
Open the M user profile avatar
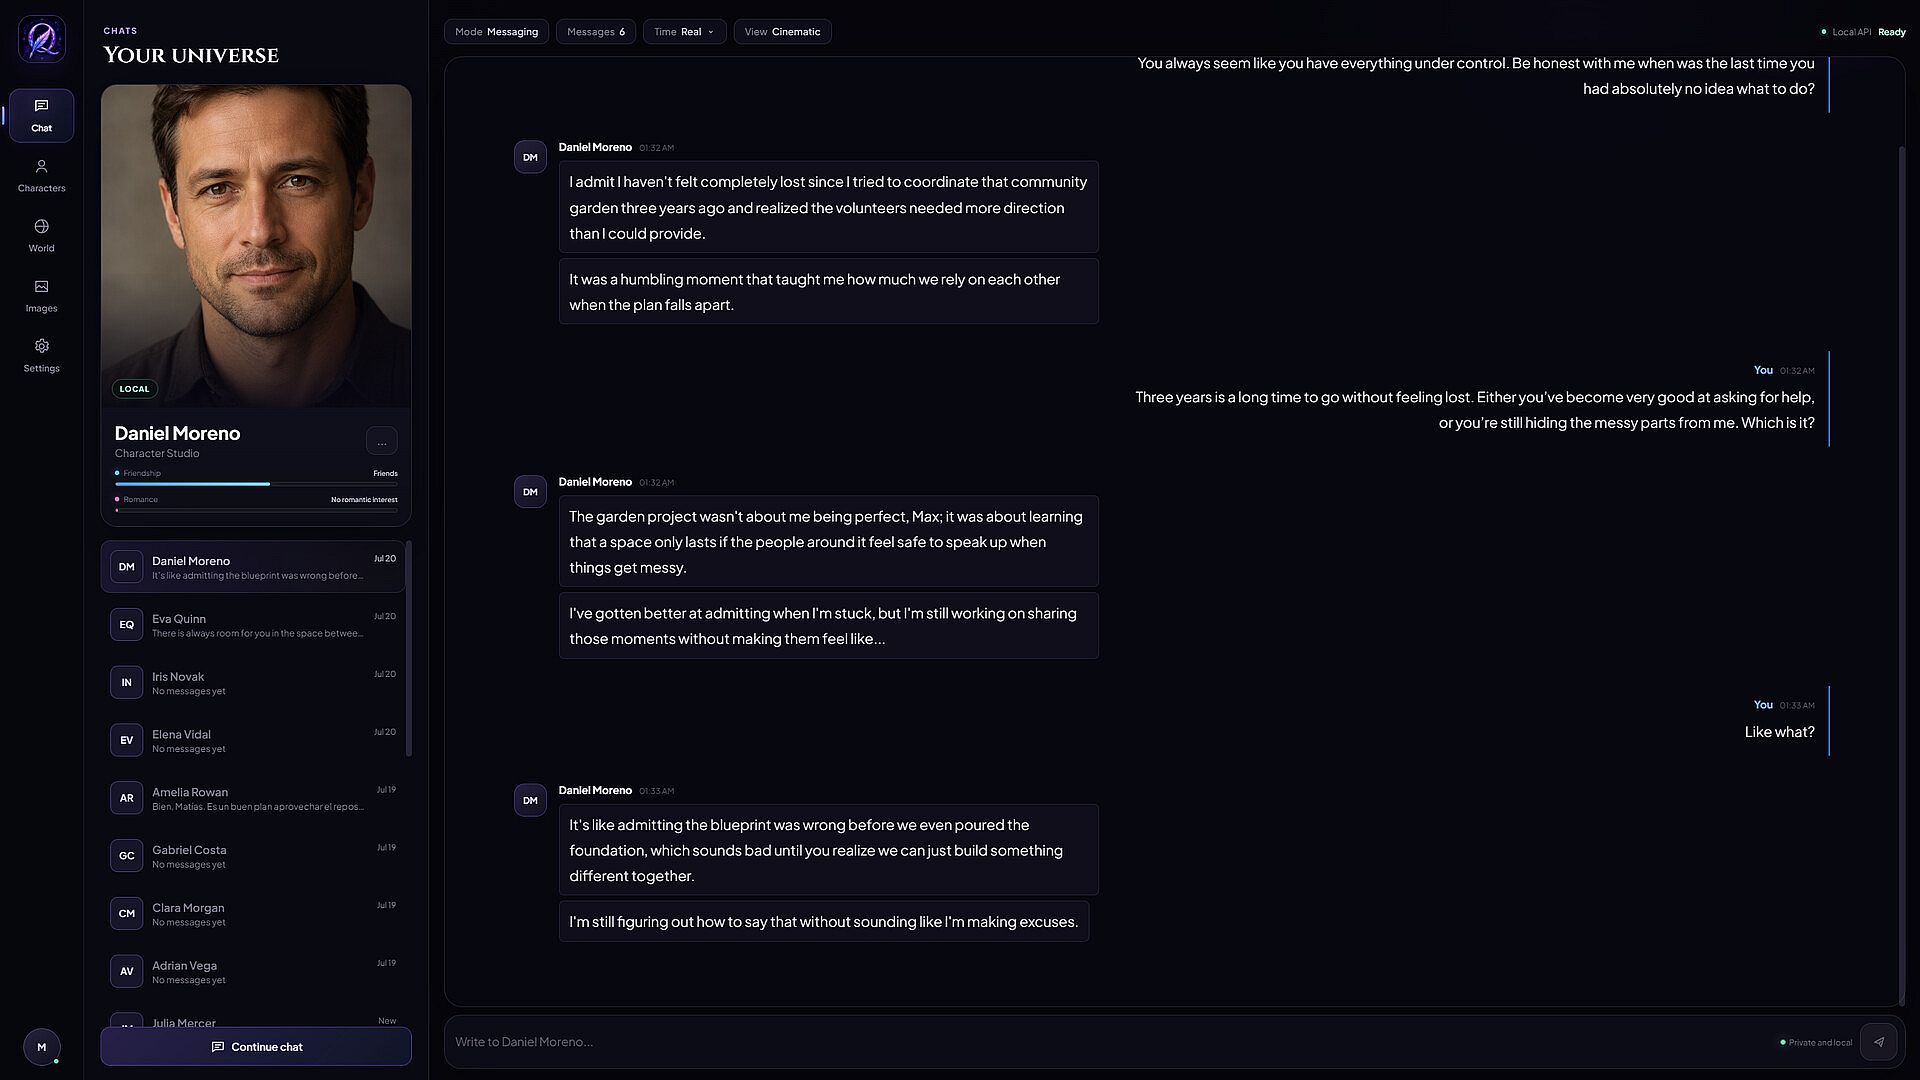(x=41, y=1047)
